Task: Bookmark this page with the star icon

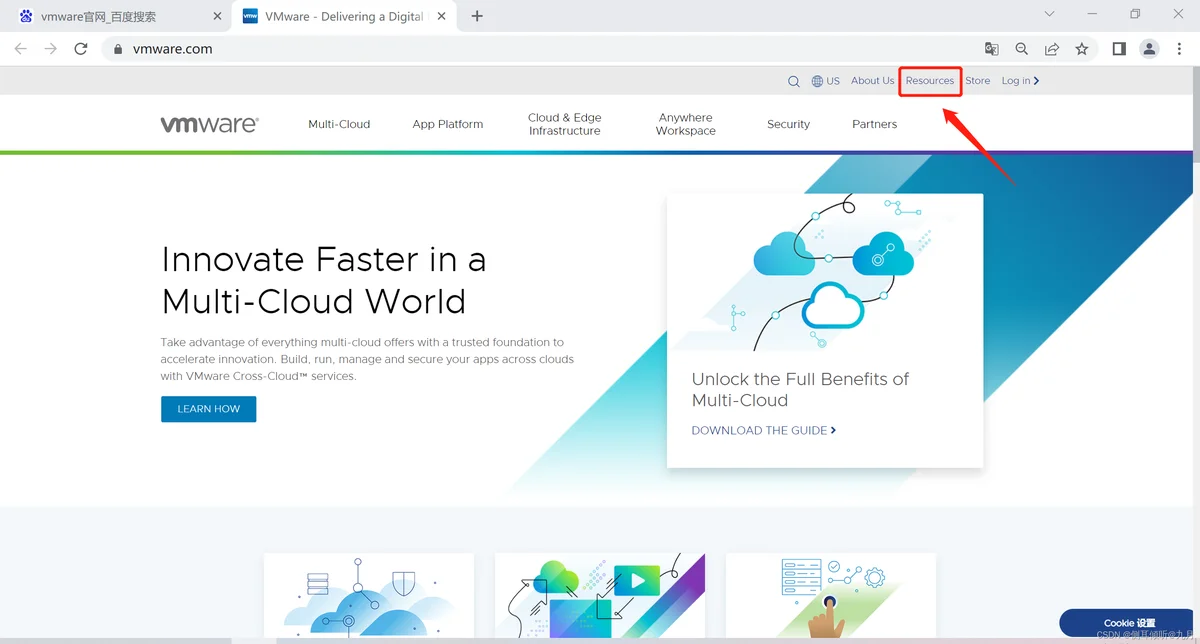Action: (1081, 48)
